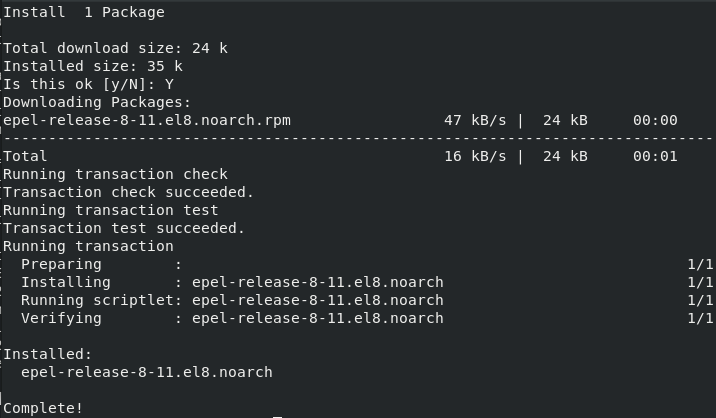Click the '16 kB/s' total speed value
The image size is (716, 418).
(x=475, y=156)
